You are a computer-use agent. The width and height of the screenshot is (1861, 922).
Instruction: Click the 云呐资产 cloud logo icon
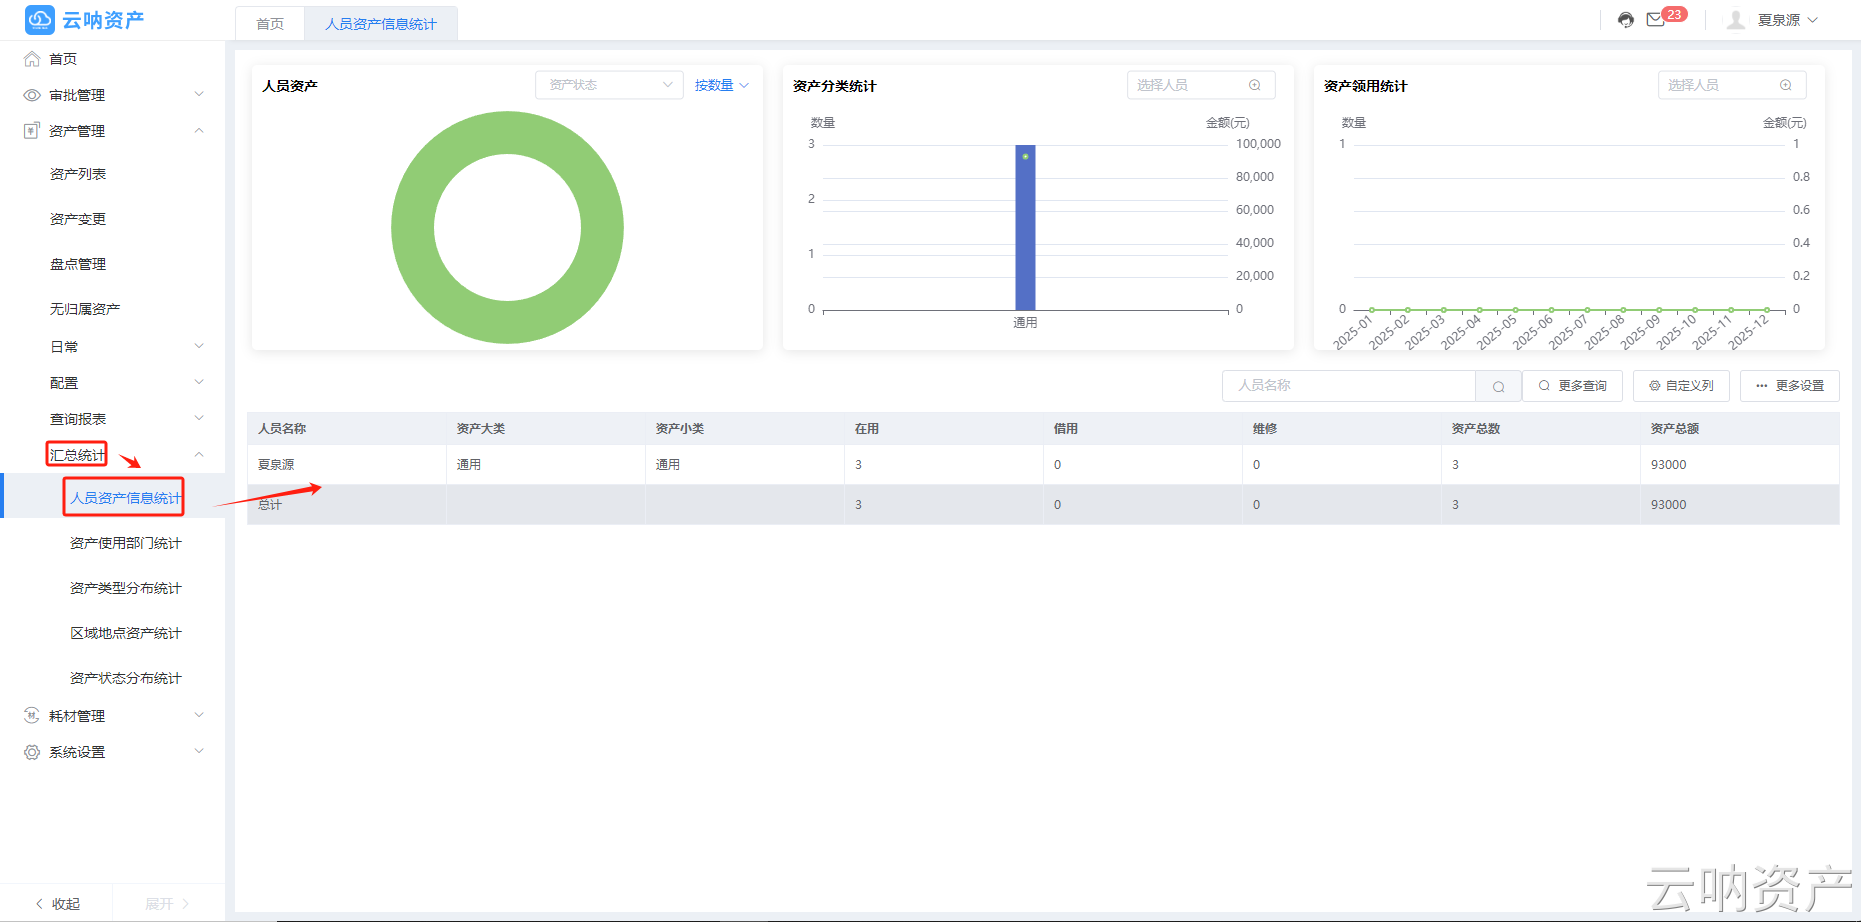tap(40, 19)
